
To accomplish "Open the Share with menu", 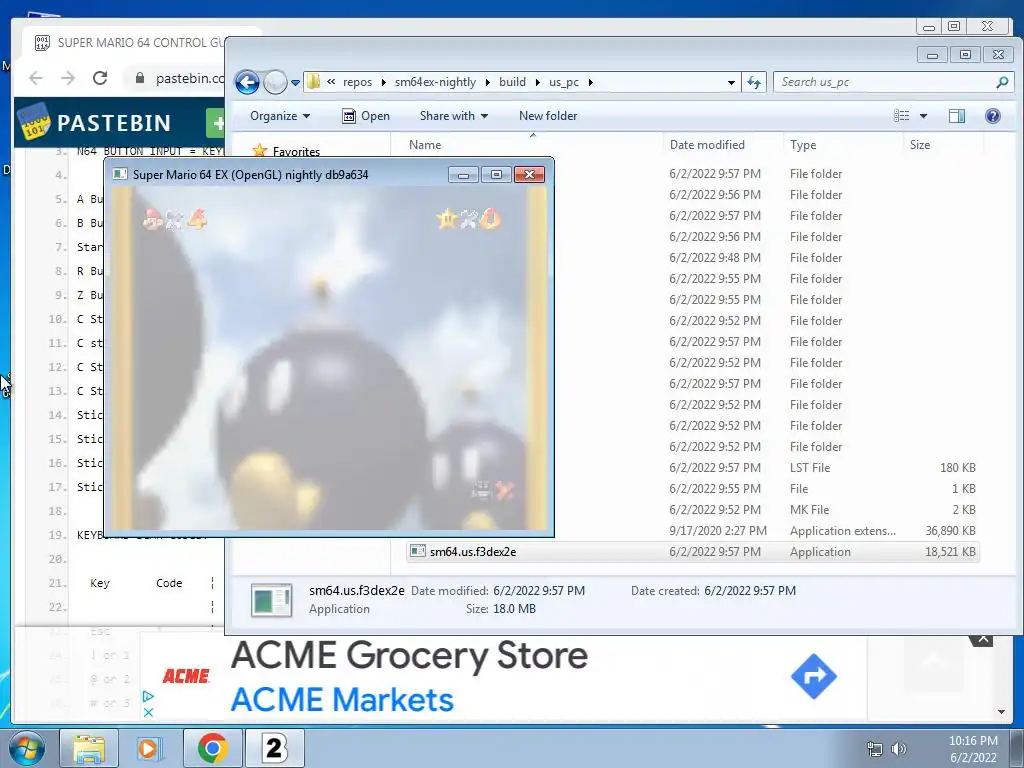I will pyautogui.click(x=454, y=116).
